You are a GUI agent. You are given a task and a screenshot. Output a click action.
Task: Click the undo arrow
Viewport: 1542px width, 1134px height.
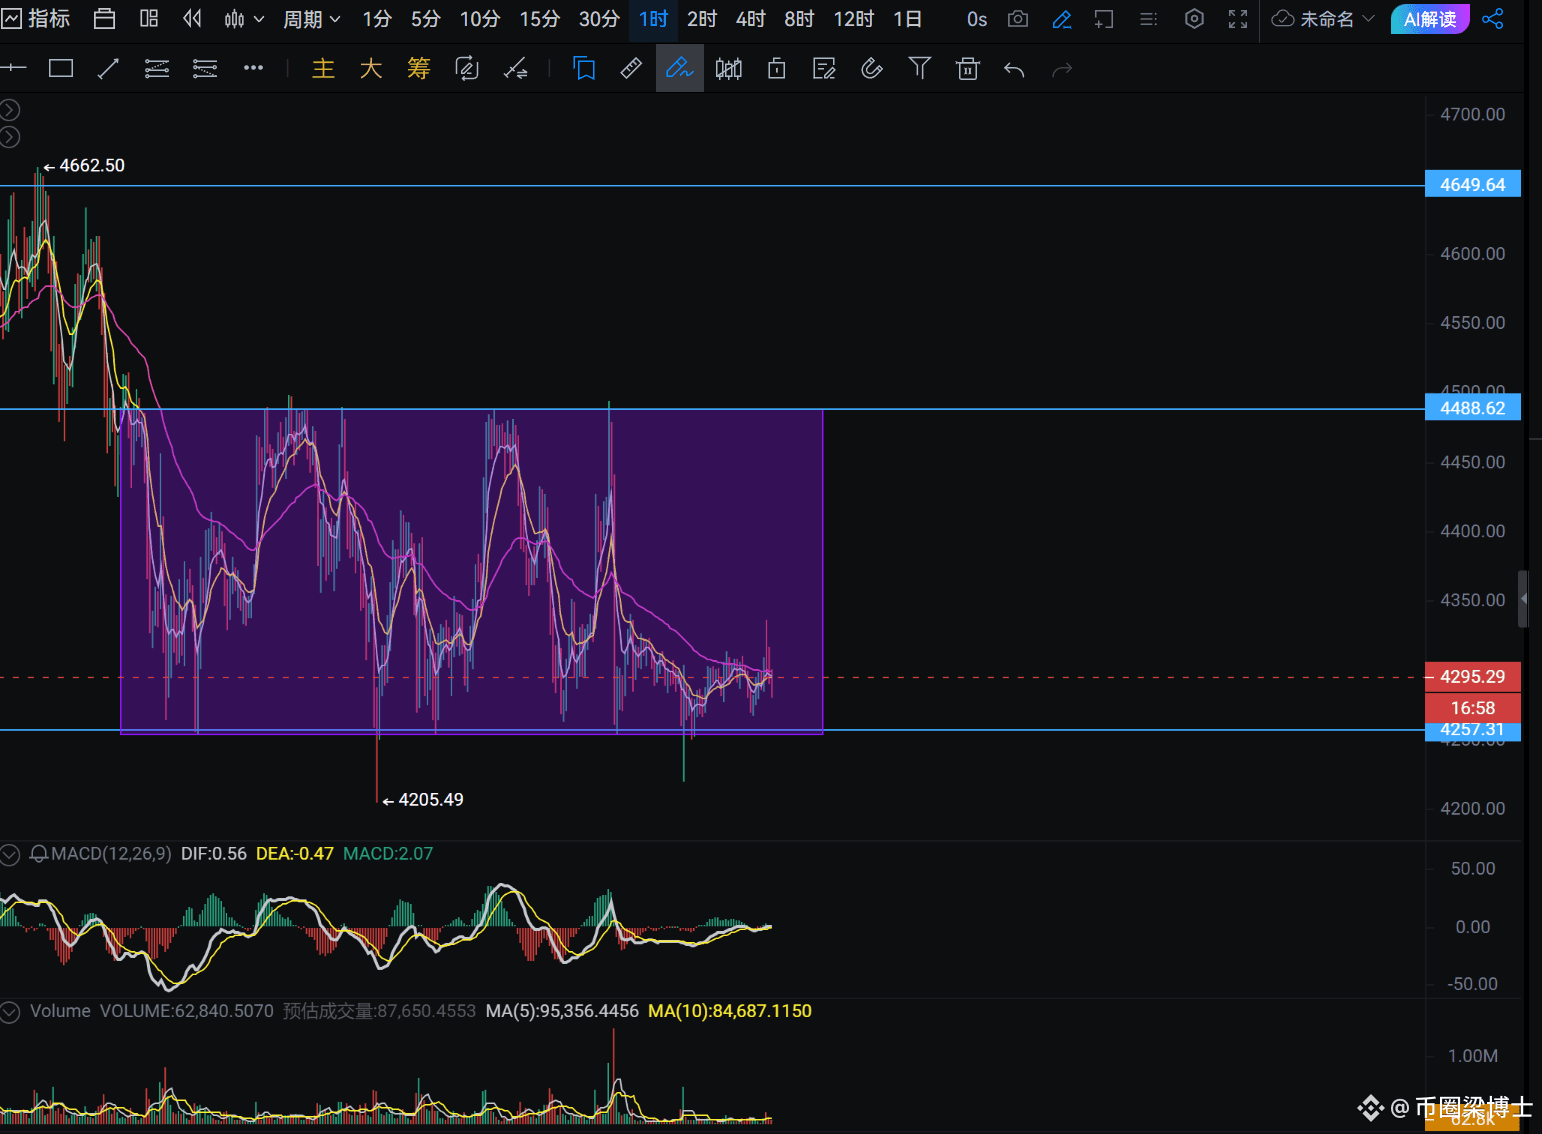pos(1014,69)
